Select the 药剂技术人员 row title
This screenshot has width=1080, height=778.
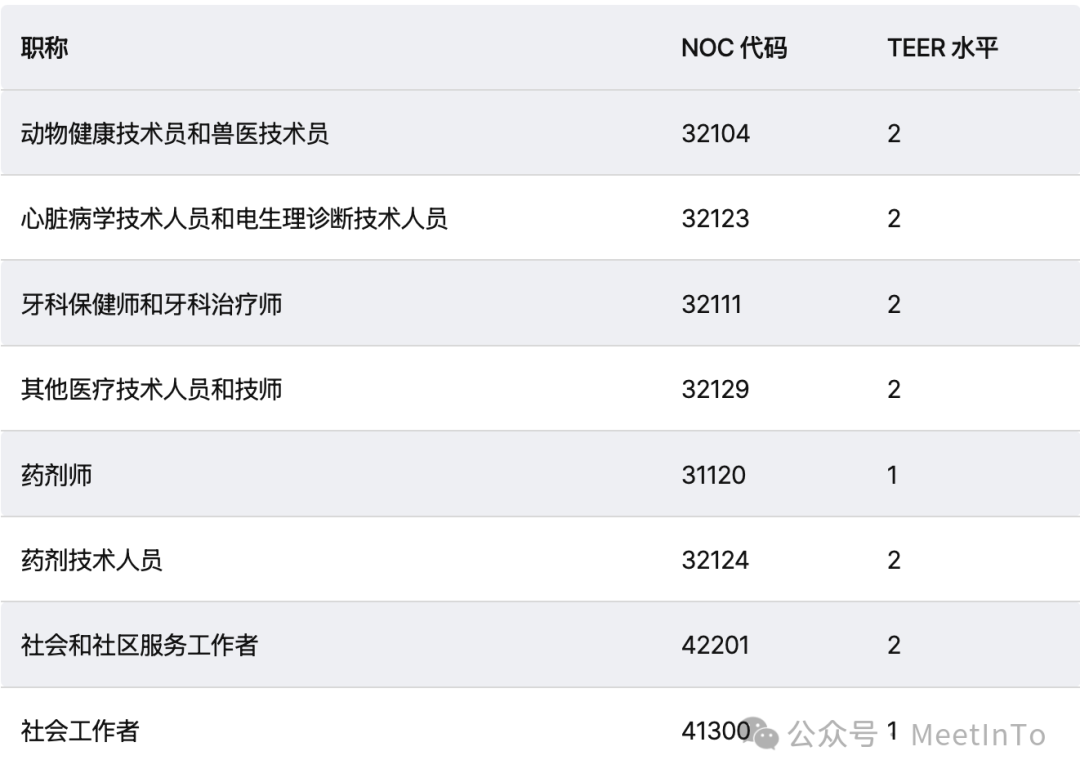pyautogui.click(x=92, y=560)
